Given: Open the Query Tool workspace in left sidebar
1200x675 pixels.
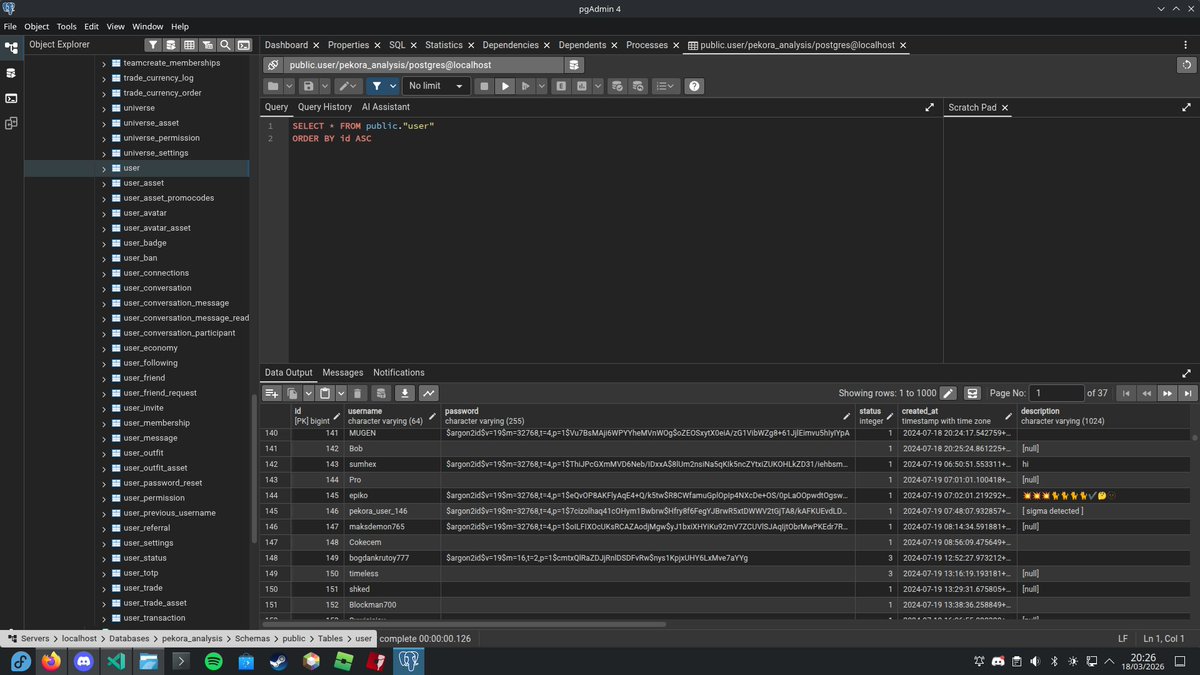Looking at the screenshot, I should pos(11,72).
